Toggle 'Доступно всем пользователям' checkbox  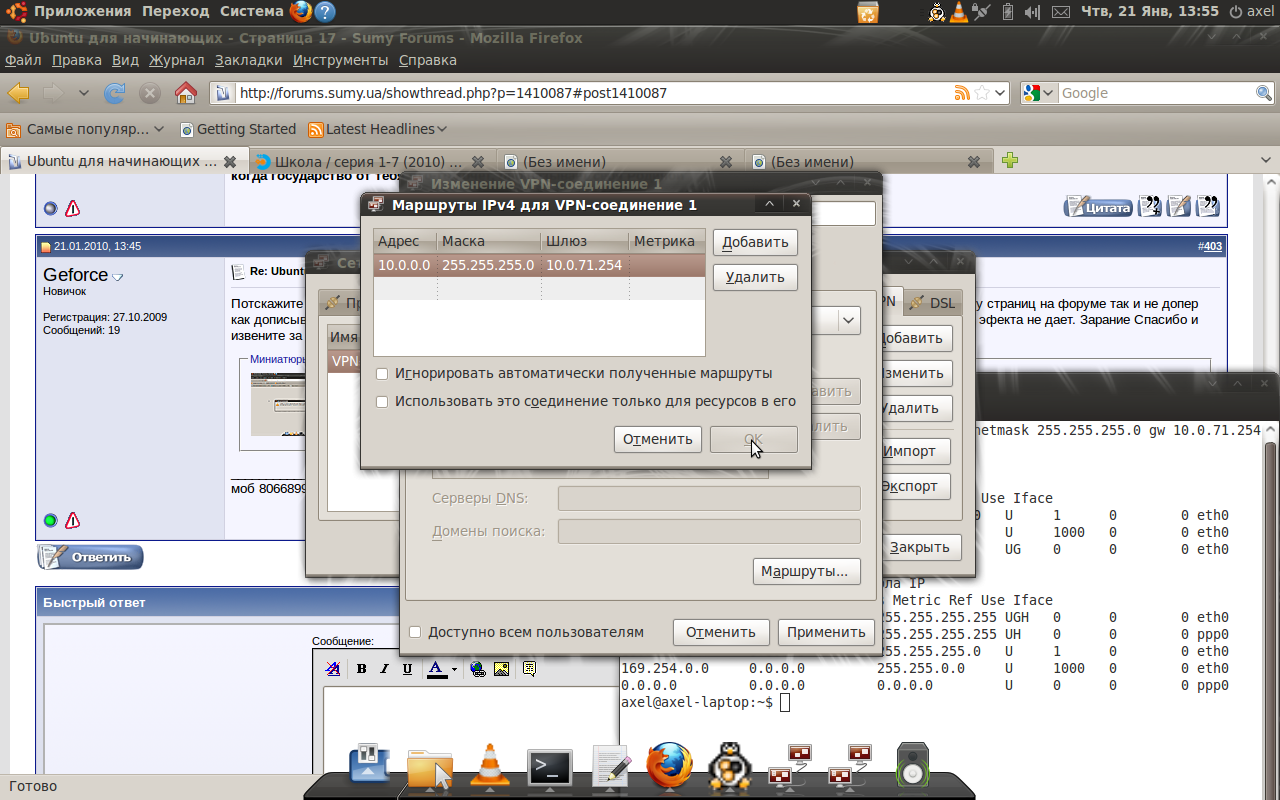(415, 632)
